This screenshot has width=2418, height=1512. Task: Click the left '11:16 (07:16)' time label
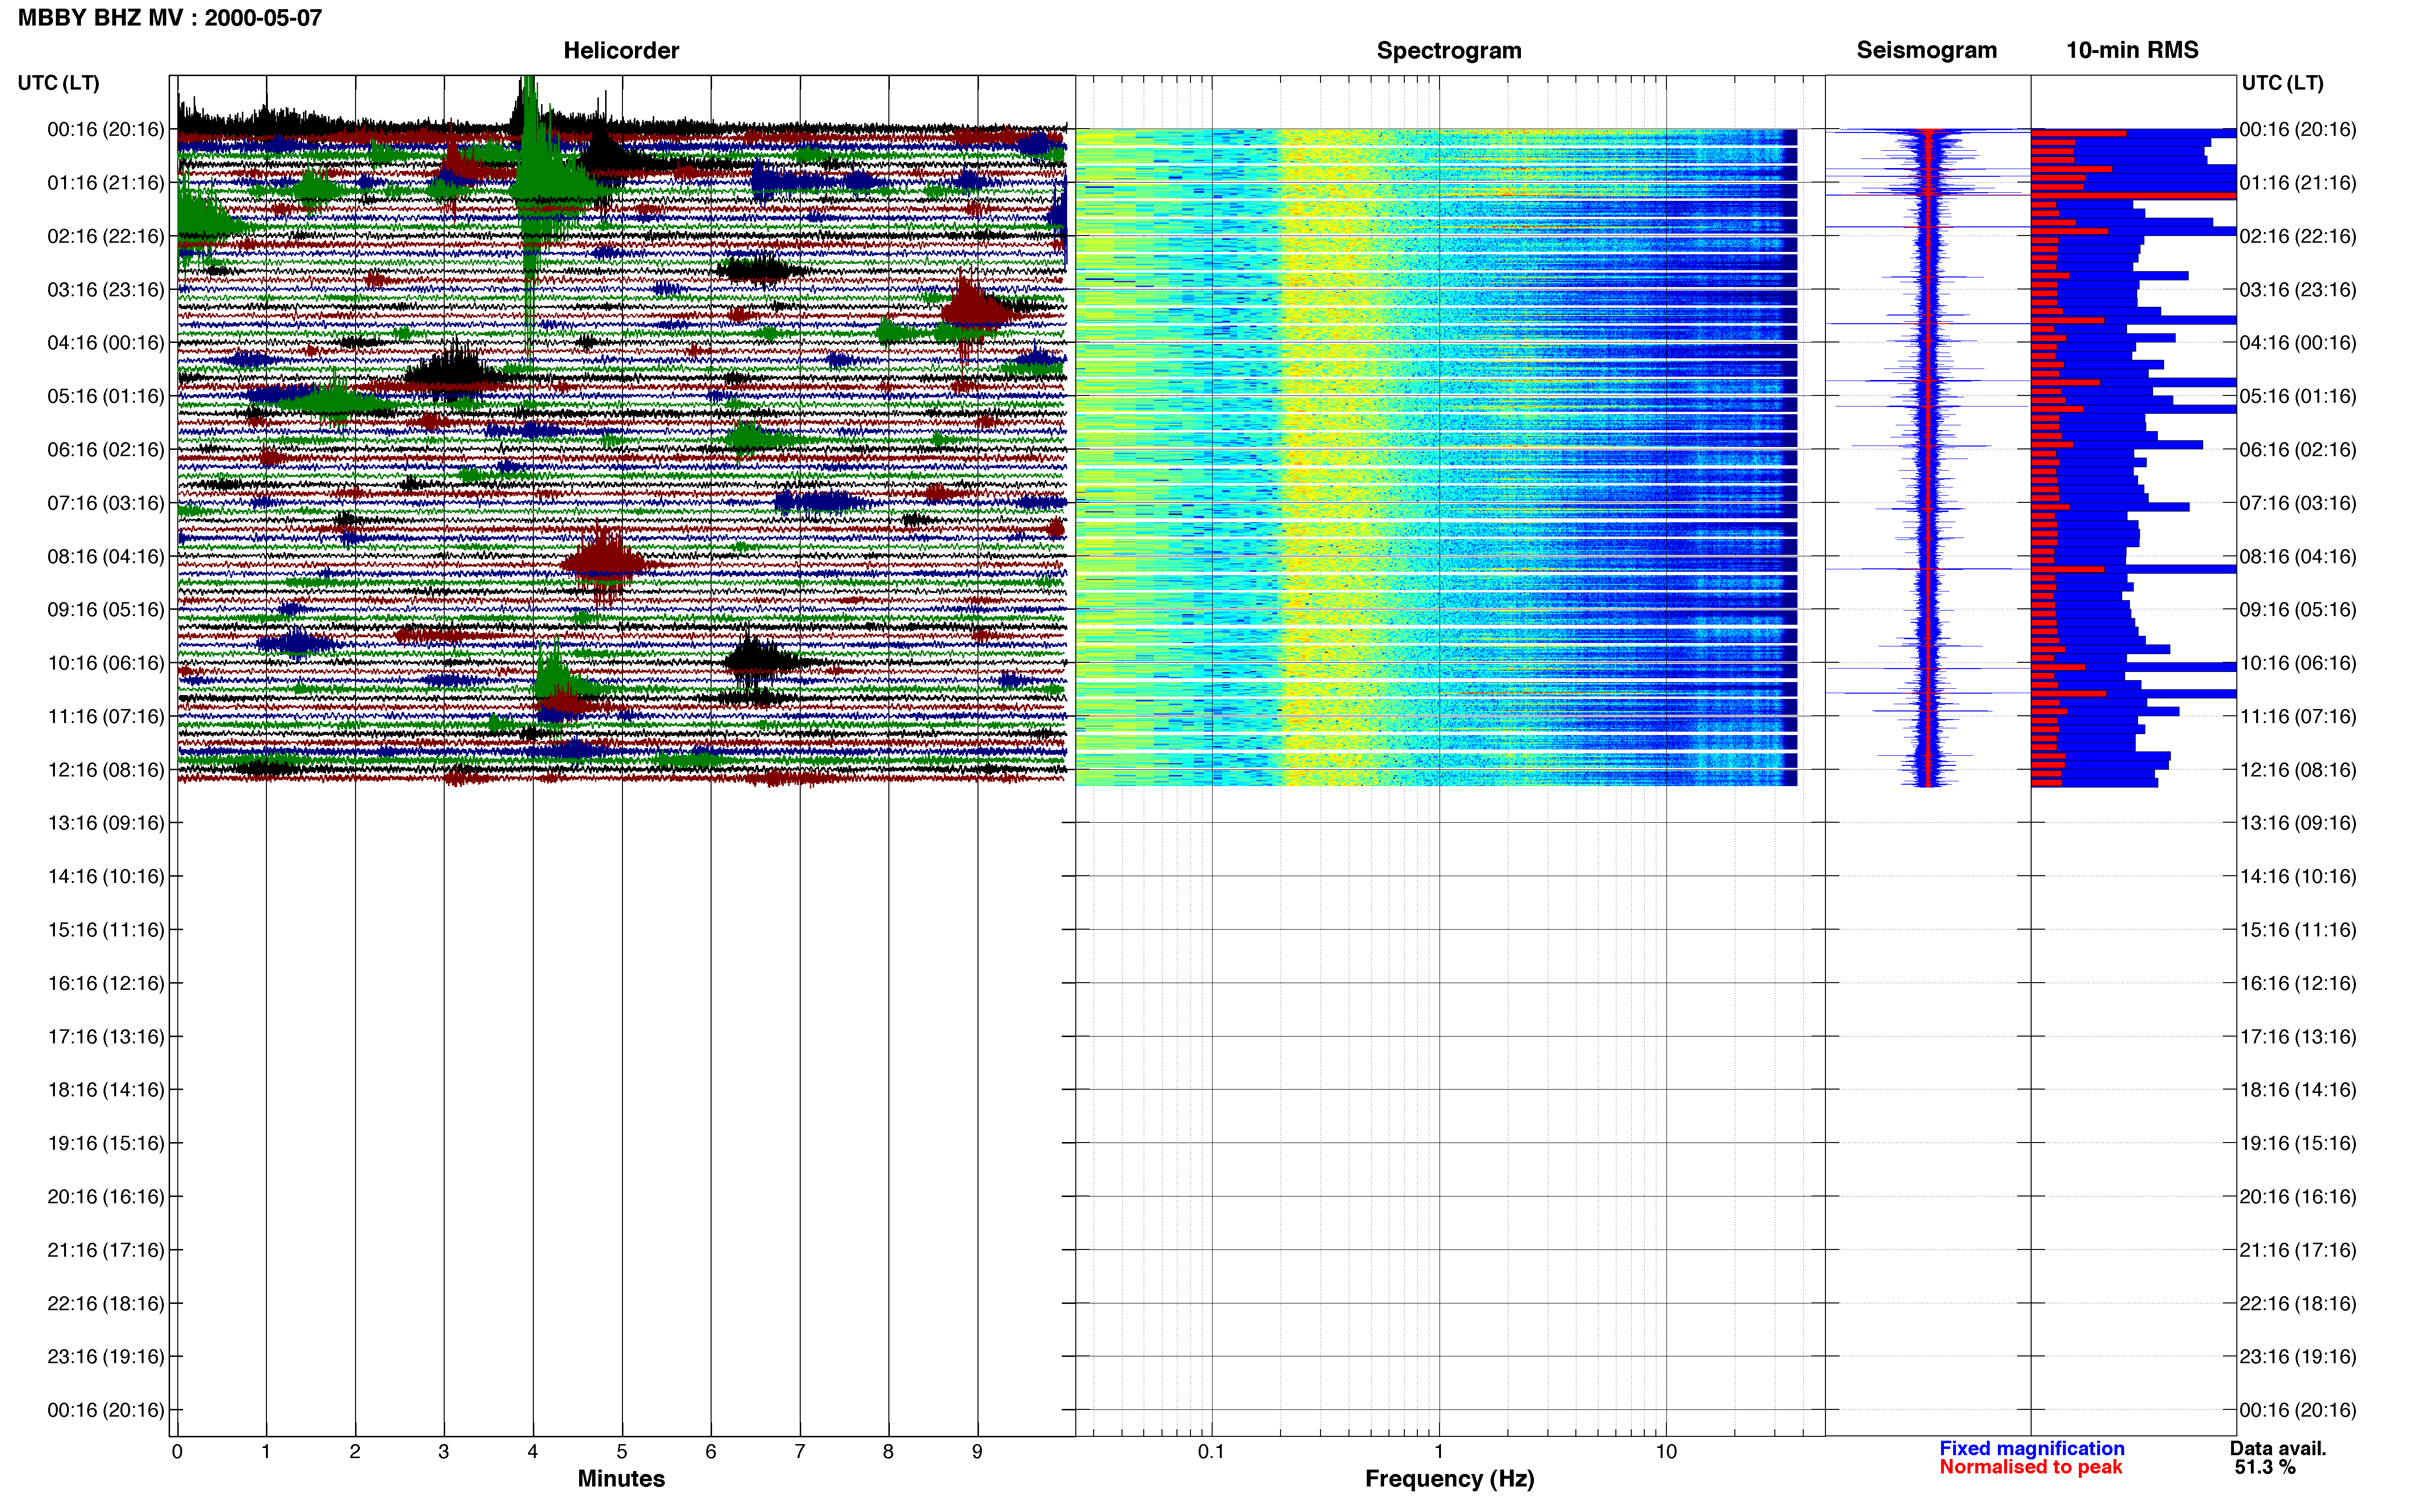[x=106, y=716]
